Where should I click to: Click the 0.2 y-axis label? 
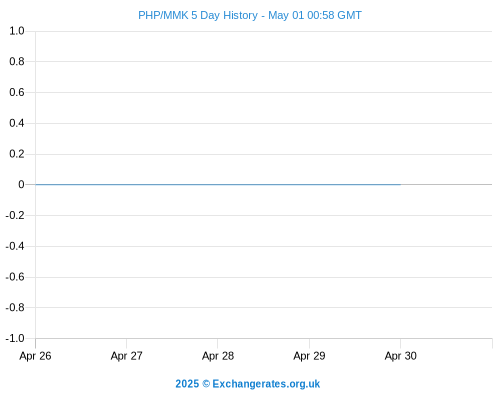point(17,154)
